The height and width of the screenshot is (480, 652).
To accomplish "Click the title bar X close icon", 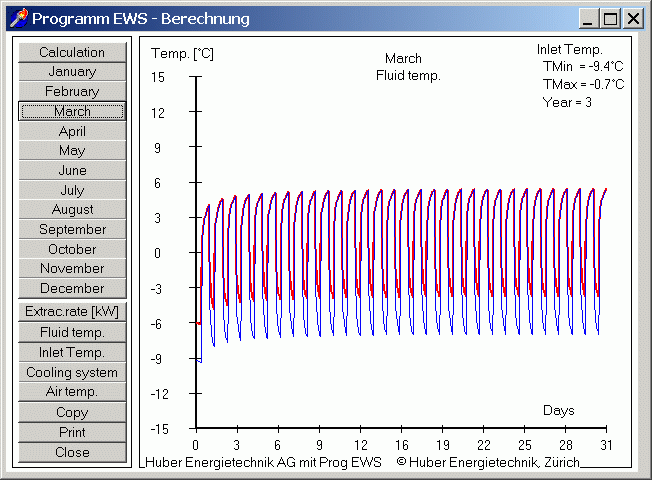I will [633, 19].
